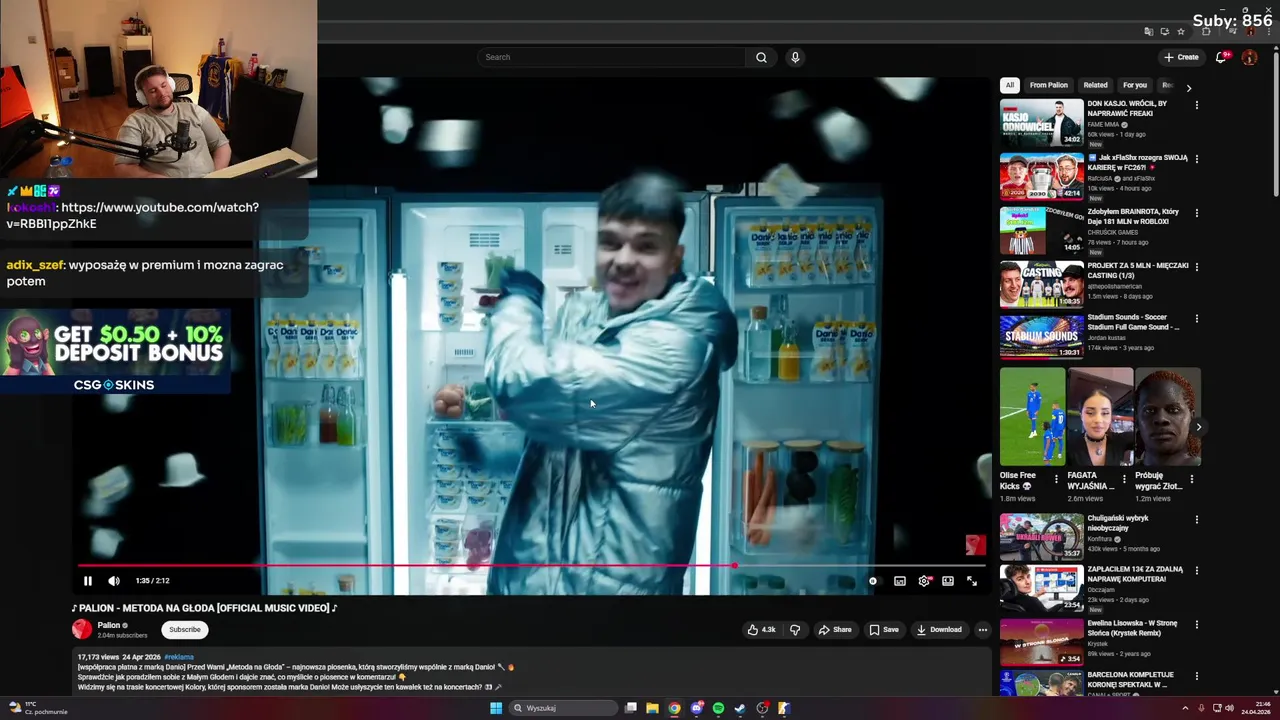Dislike the video with thumbs down

[795, 630]
